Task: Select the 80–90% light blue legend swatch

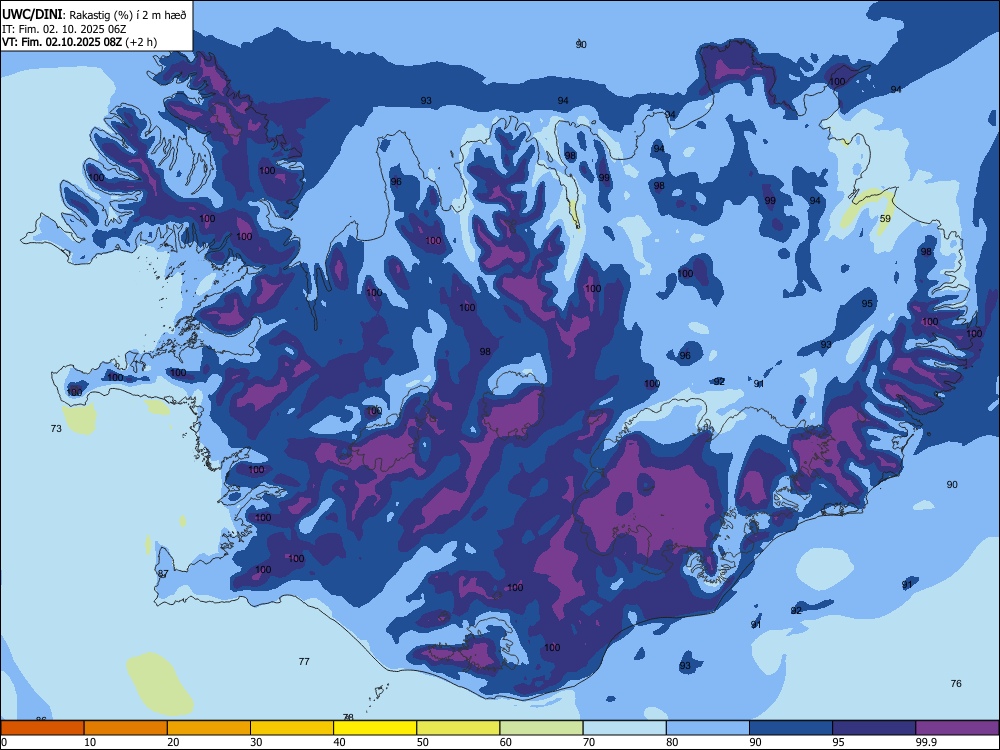Action: point(707,728)
